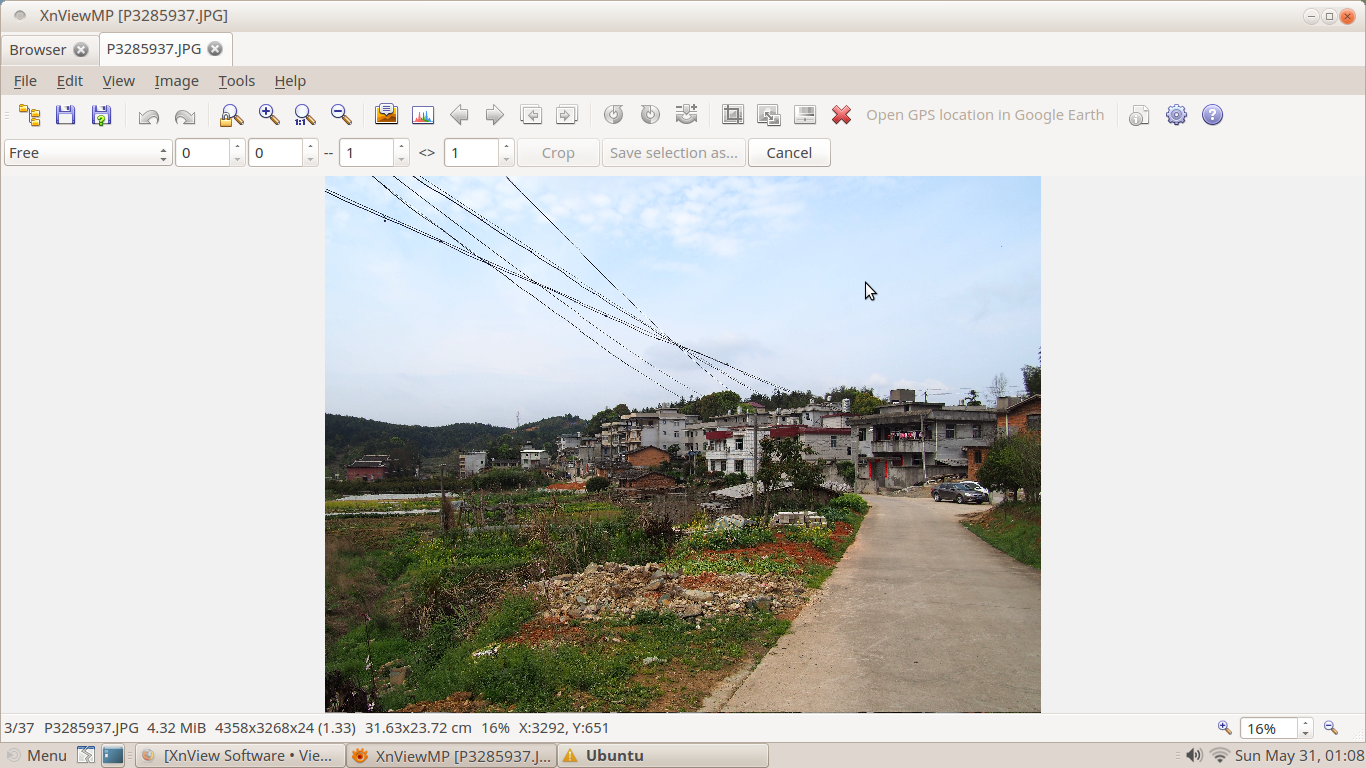Click the Zoom In magnifier toolbar icon

click(x=269, y=115)
